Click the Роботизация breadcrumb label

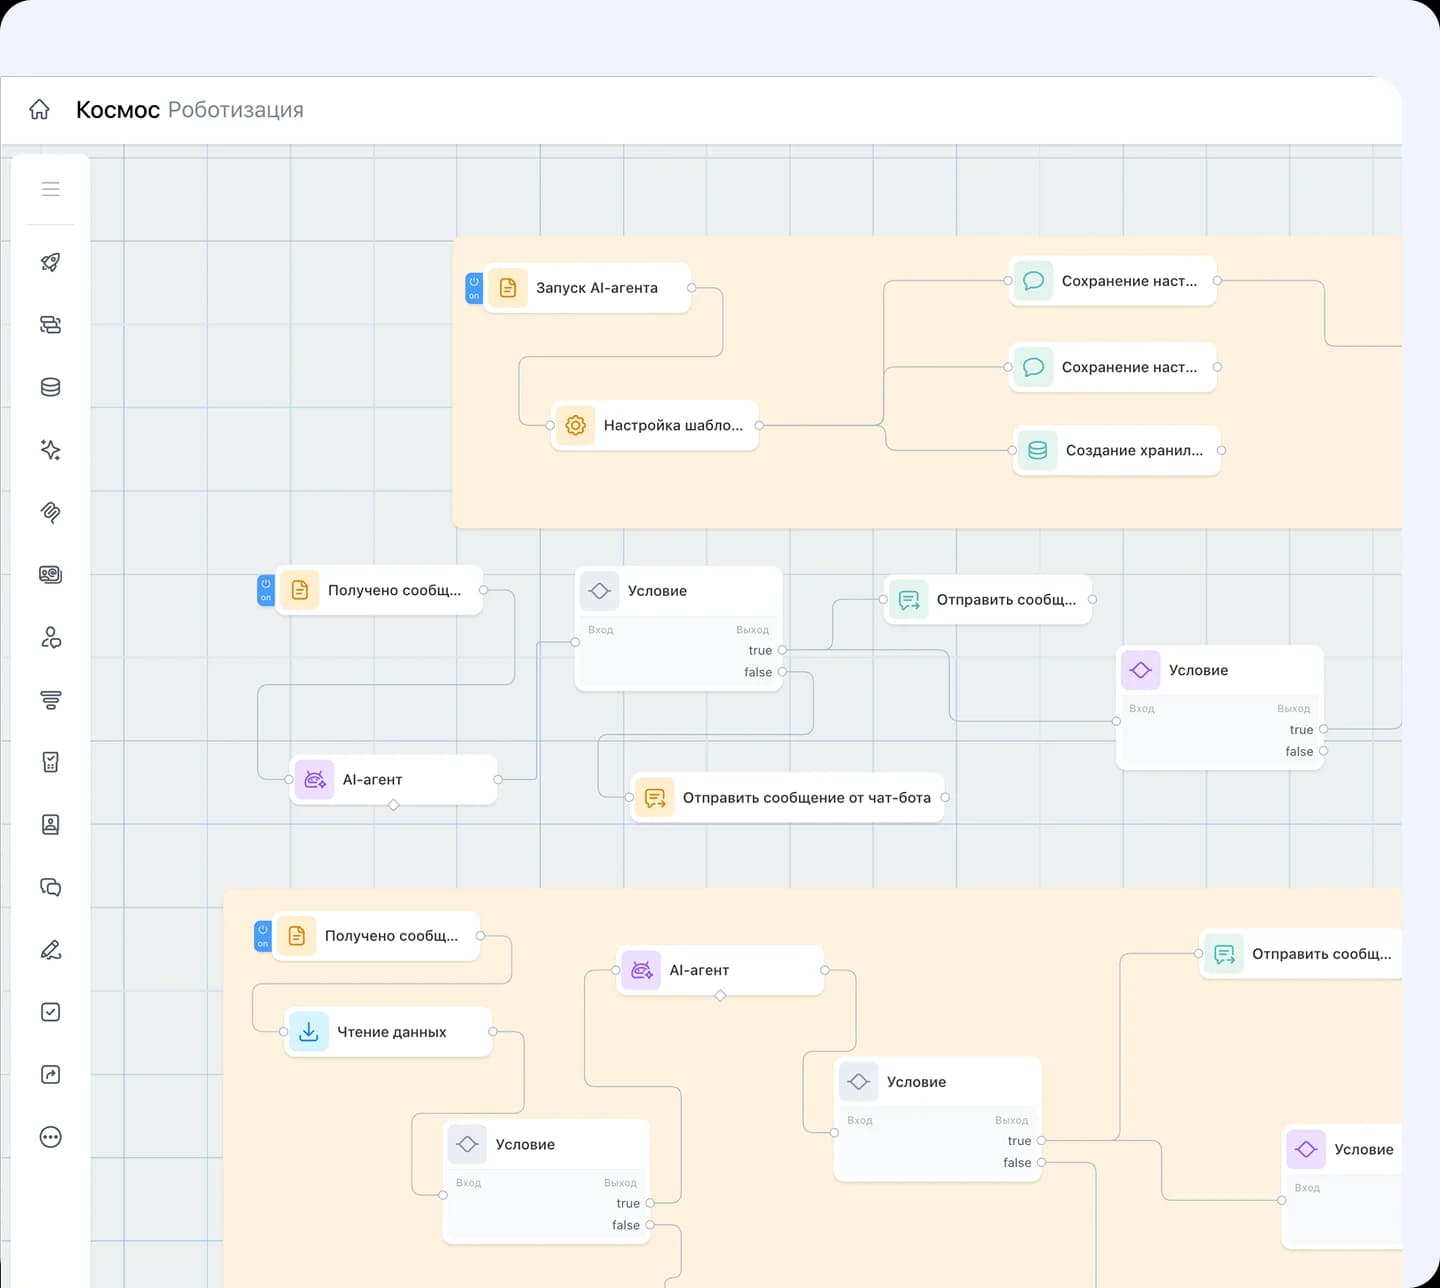pos(236,110)
